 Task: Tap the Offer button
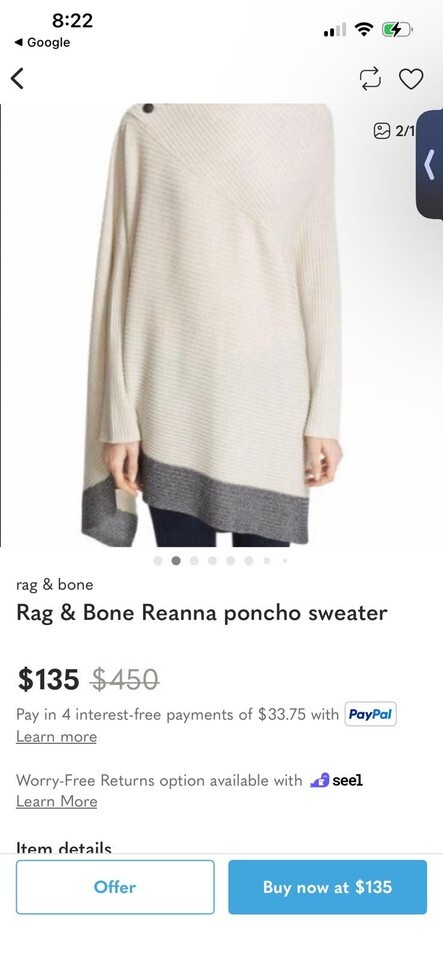pos(115,887)
